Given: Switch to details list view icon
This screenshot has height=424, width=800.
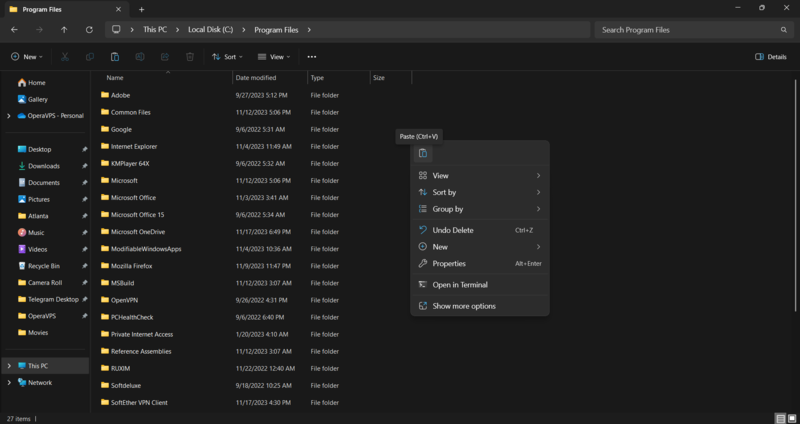Looking at the screenshot, I should 779,417.
